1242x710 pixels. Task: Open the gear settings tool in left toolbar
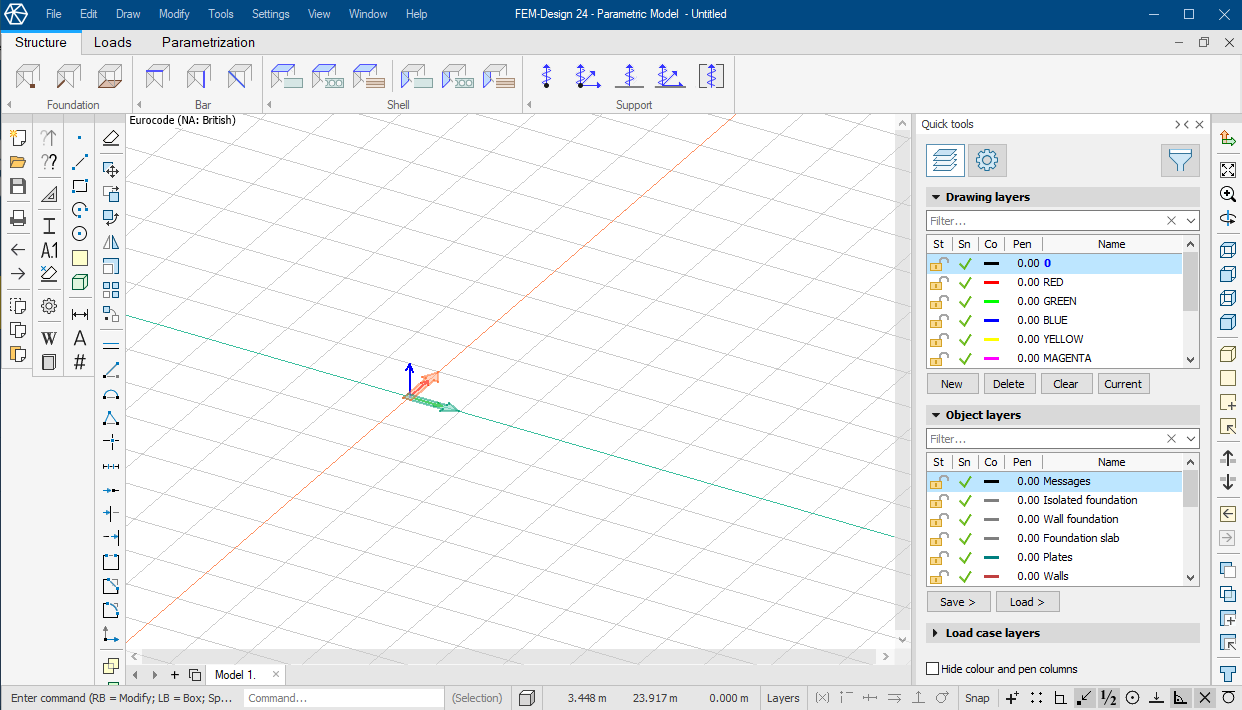click(x=49, y=306)
